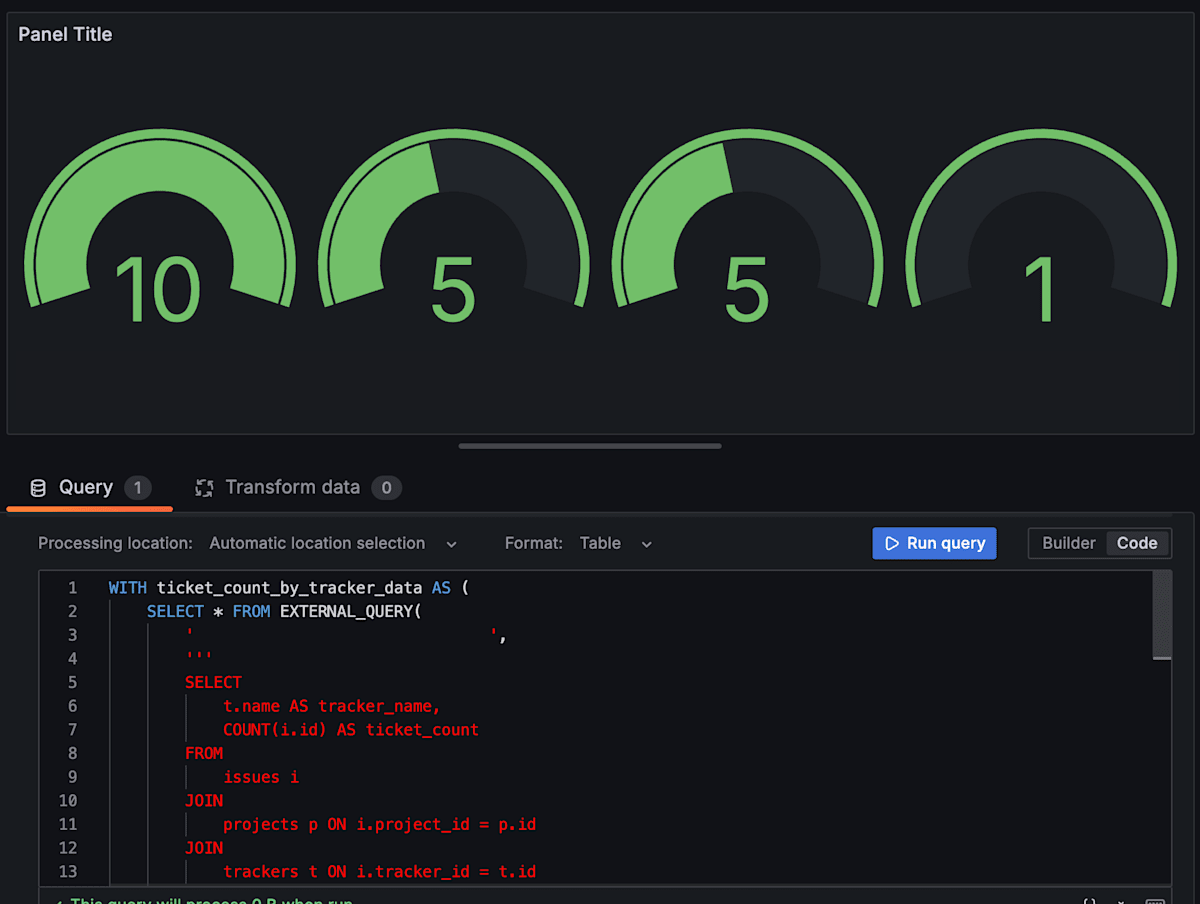Click the FROM keyword on line 8
This screenshot has width=1200, height=904.
[204, 753]
